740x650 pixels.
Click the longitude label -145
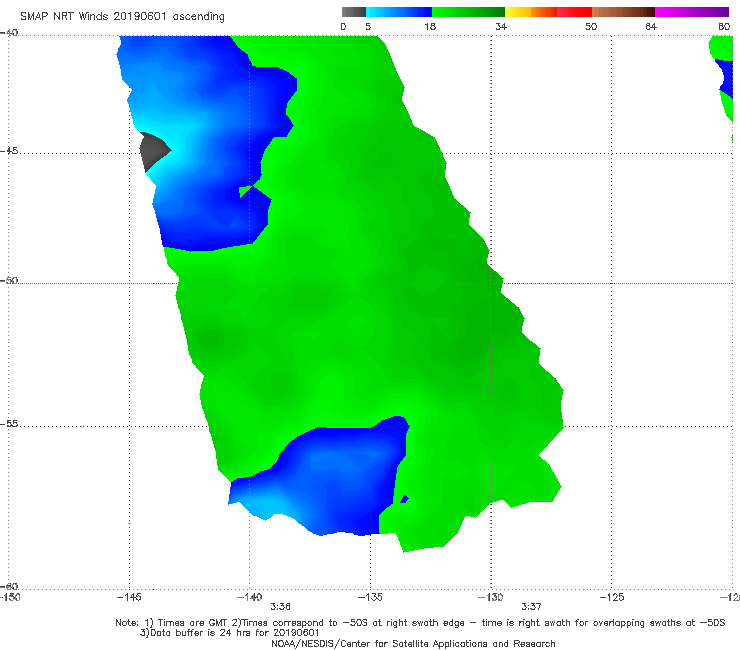pos(129,597)
